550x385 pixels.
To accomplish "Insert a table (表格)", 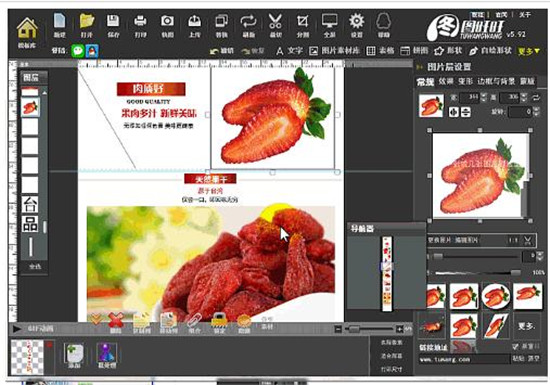I will coord(380,51).
